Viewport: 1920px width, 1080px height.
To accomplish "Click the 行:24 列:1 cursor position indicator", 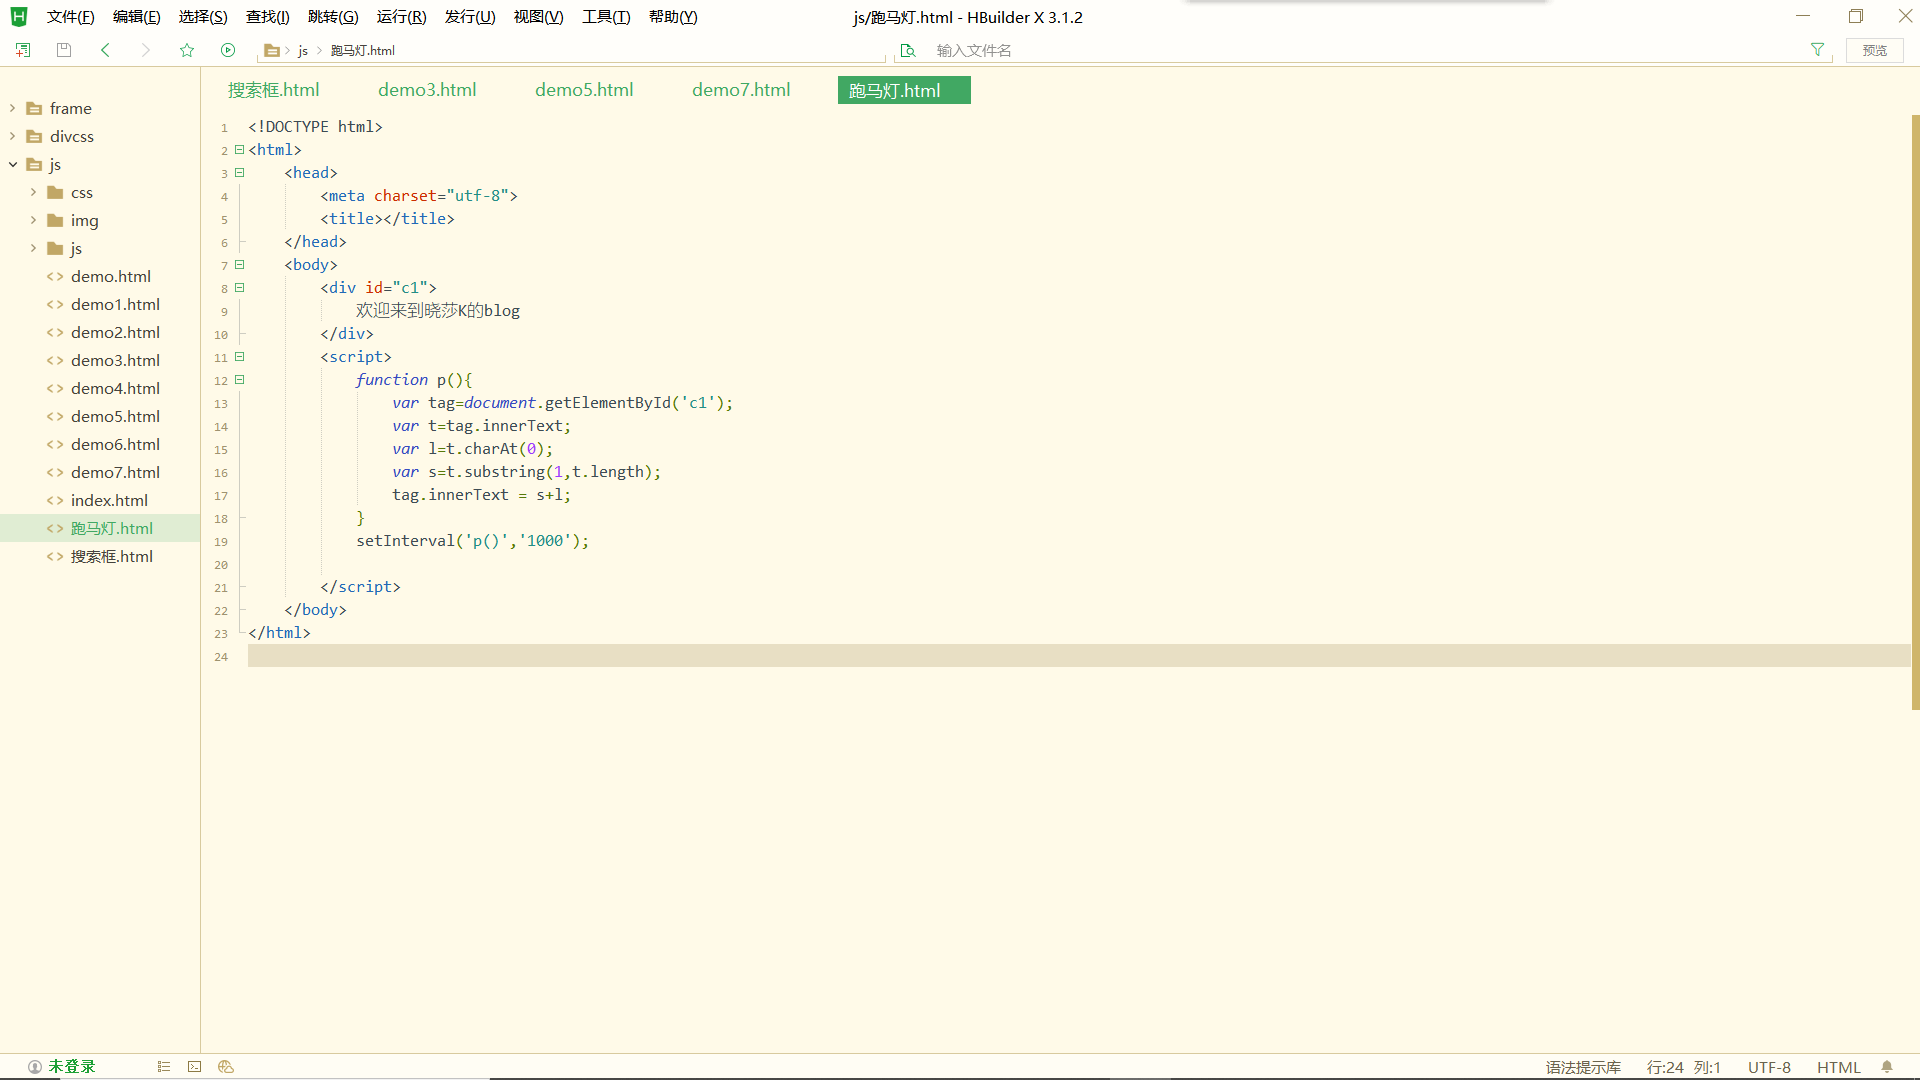I will click(x=1684, y=1067).
